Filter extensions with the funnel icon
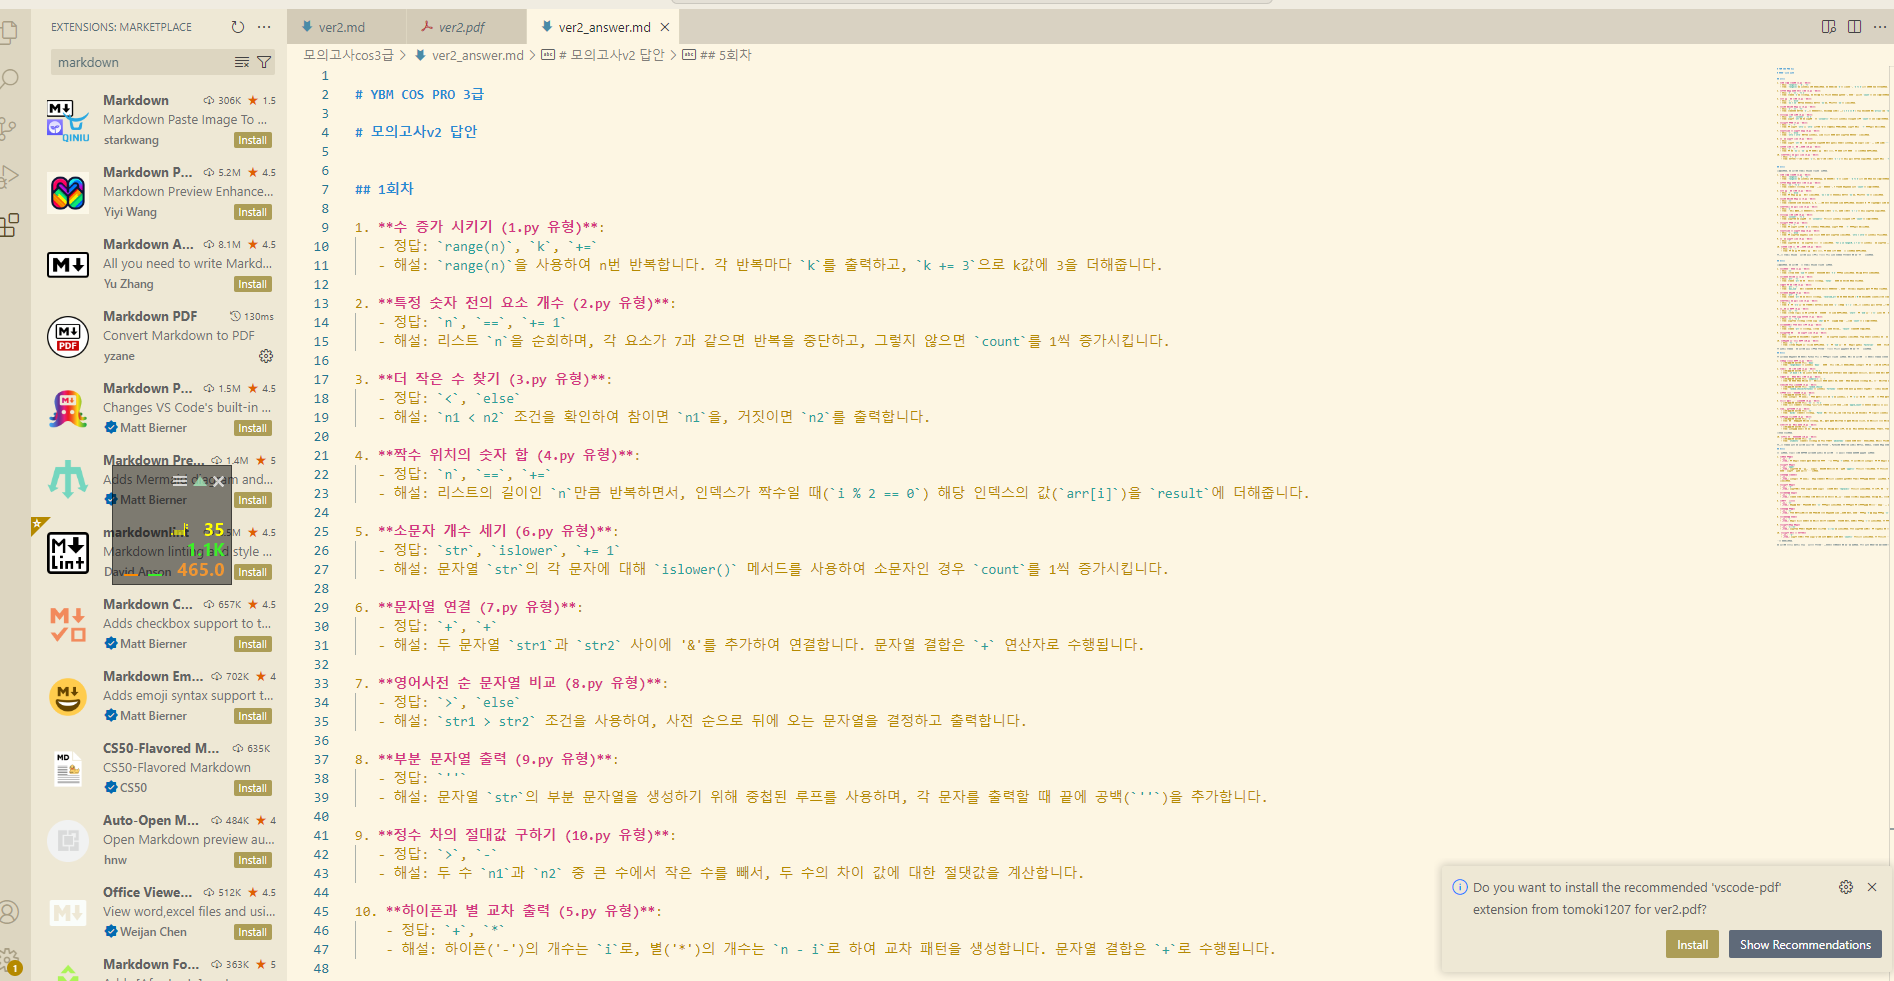The width and height of the screenshot is (1894, 981). point(264,62)
